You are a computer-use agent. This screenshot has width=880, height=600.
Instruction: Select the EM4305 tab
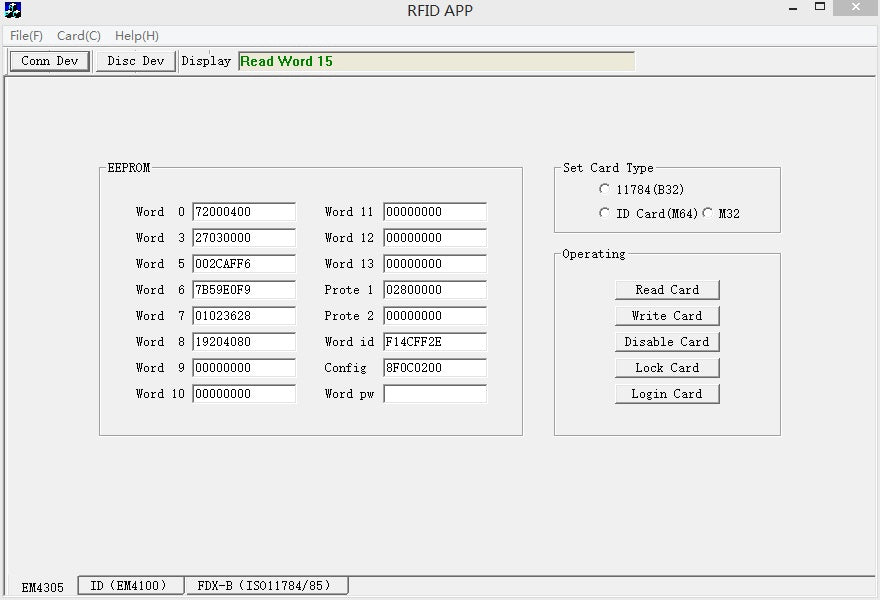42,588
